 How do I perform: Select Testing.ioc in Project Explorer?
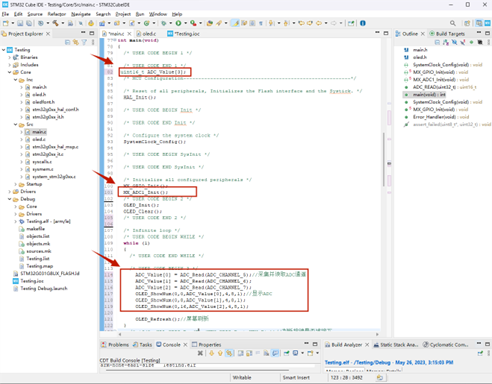(32, 281)
